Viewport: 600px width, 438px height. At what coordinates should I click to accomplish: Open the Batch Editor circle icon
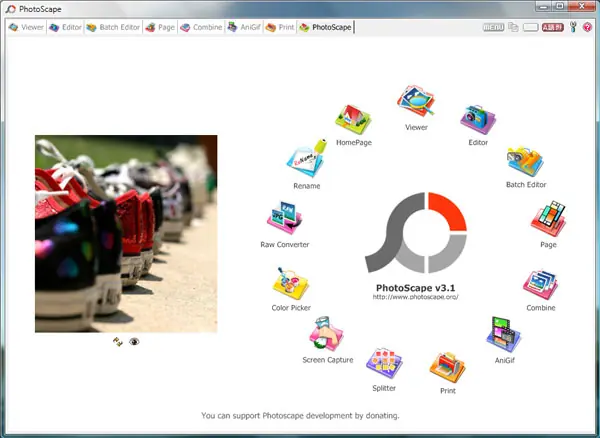[525, 161]
